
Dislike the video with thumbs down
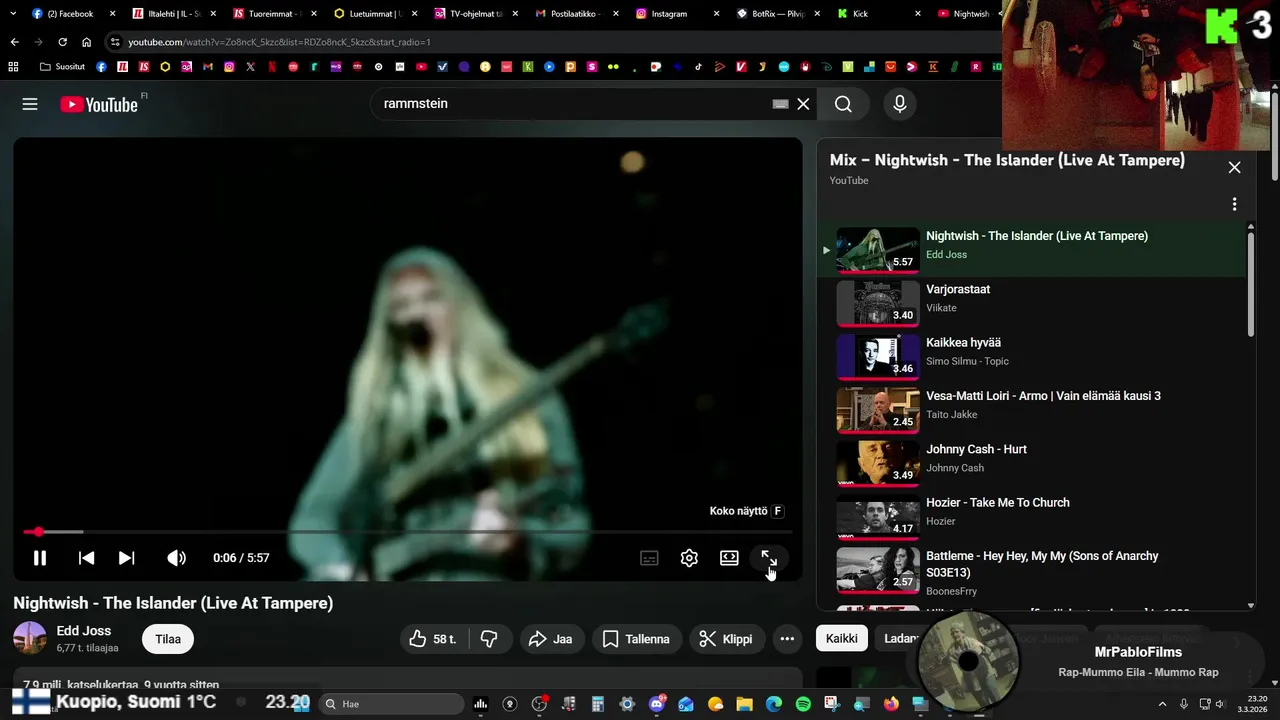tap(489, 639)
